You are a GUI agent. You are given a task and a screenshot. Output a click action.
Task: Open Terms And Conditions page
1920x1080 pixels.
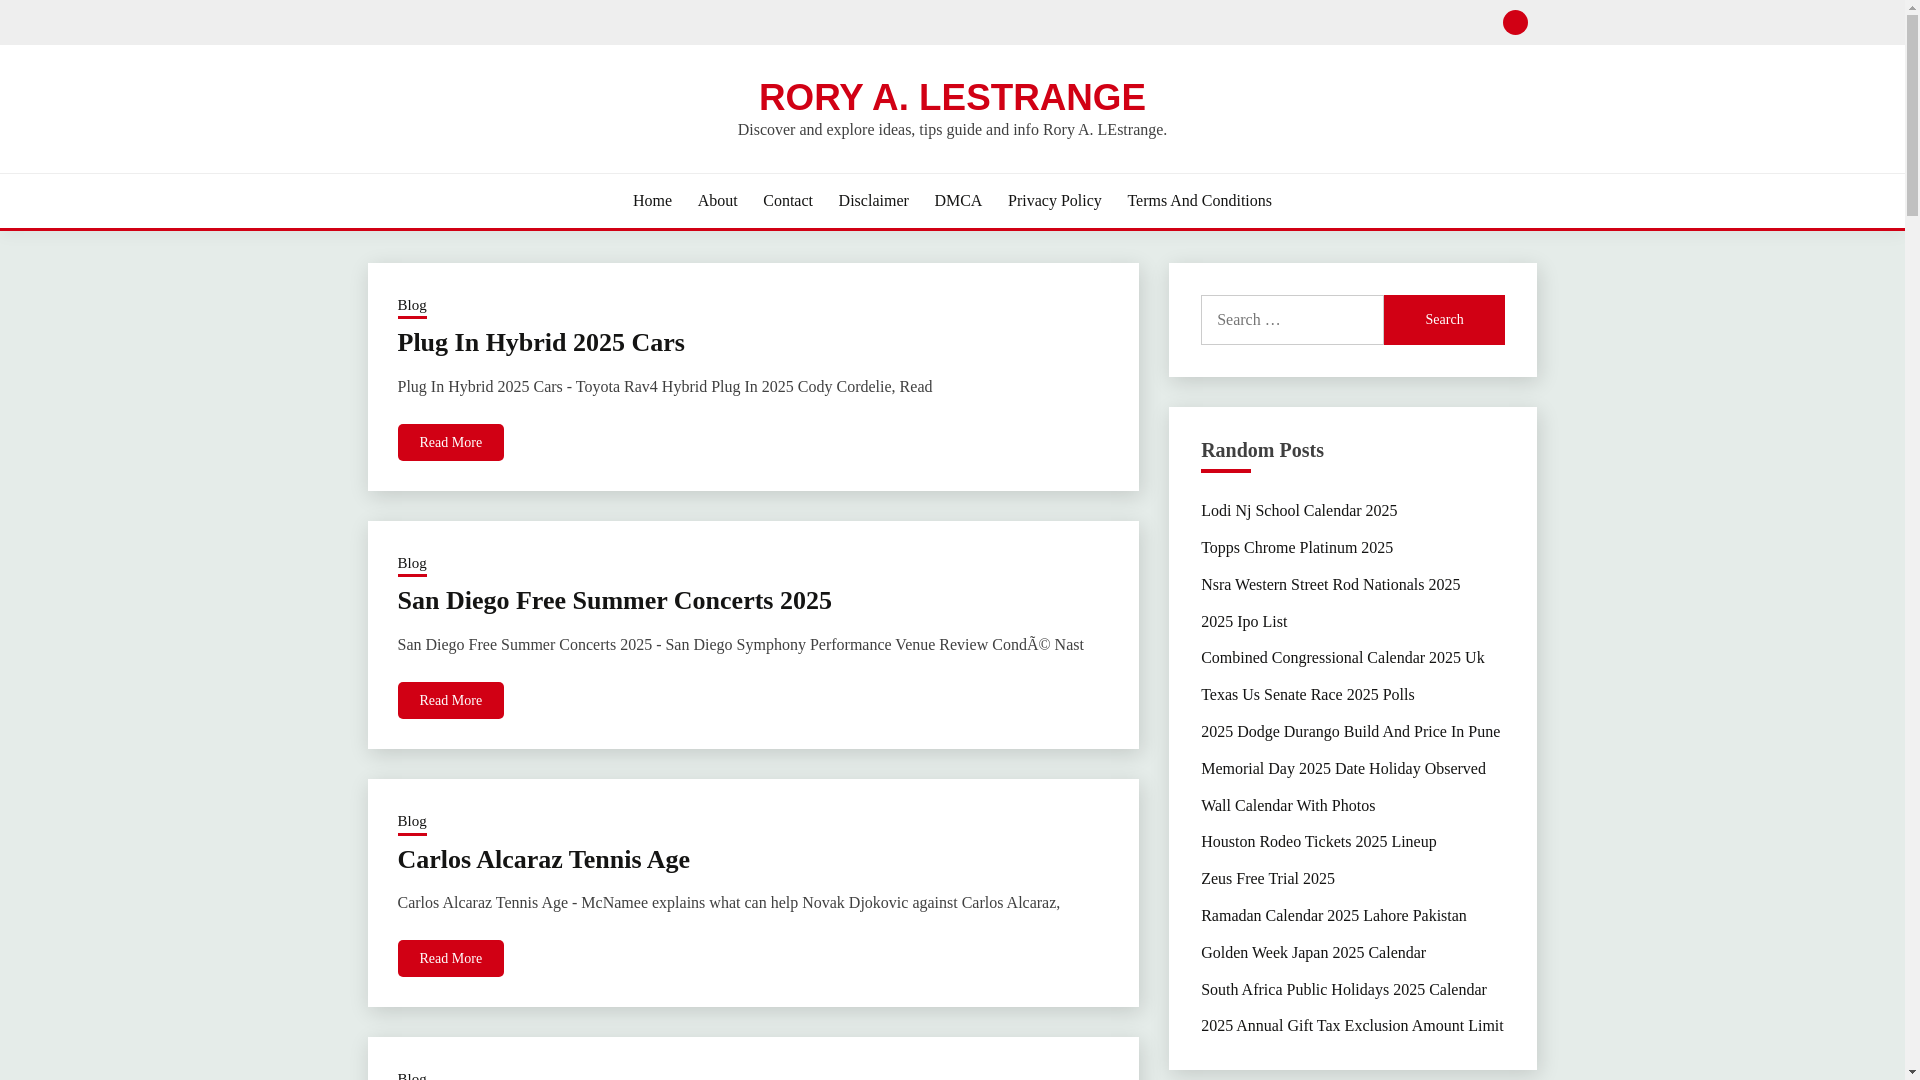[x=1199, y=201]
